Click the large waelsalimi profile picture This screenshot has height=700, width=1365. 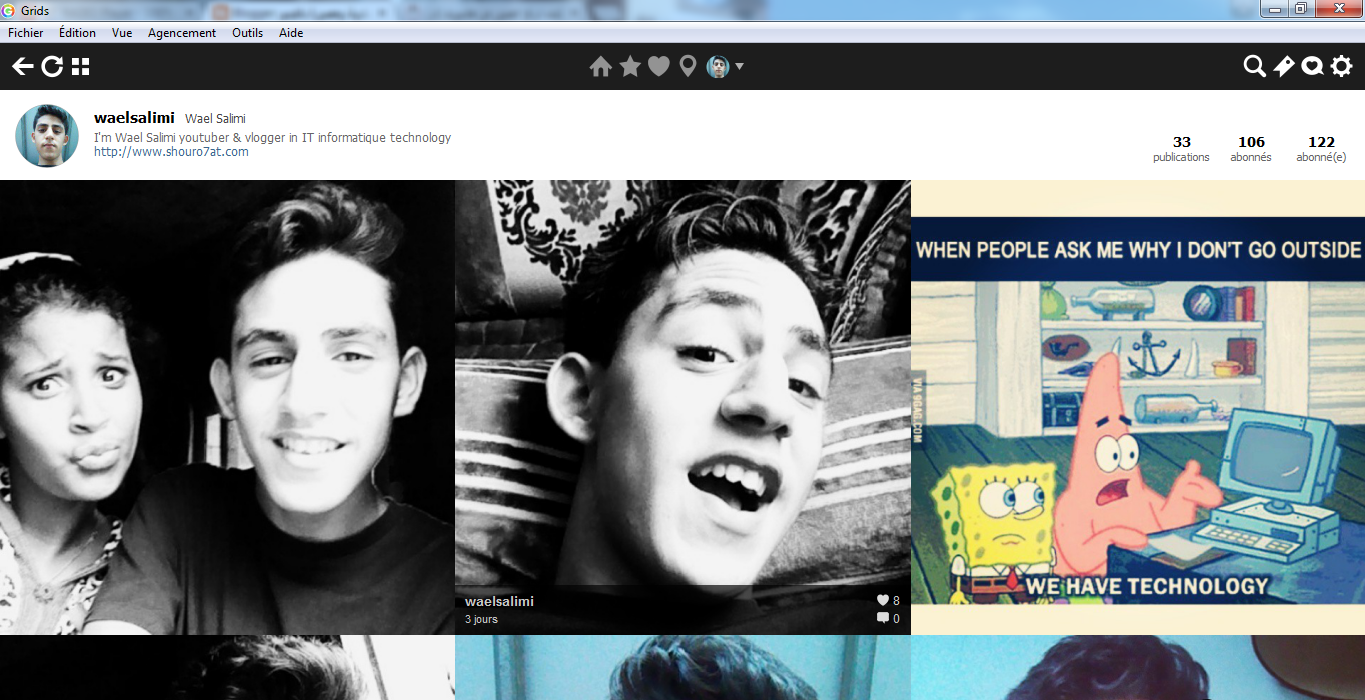pyautogui.click(x=47, y=136)
